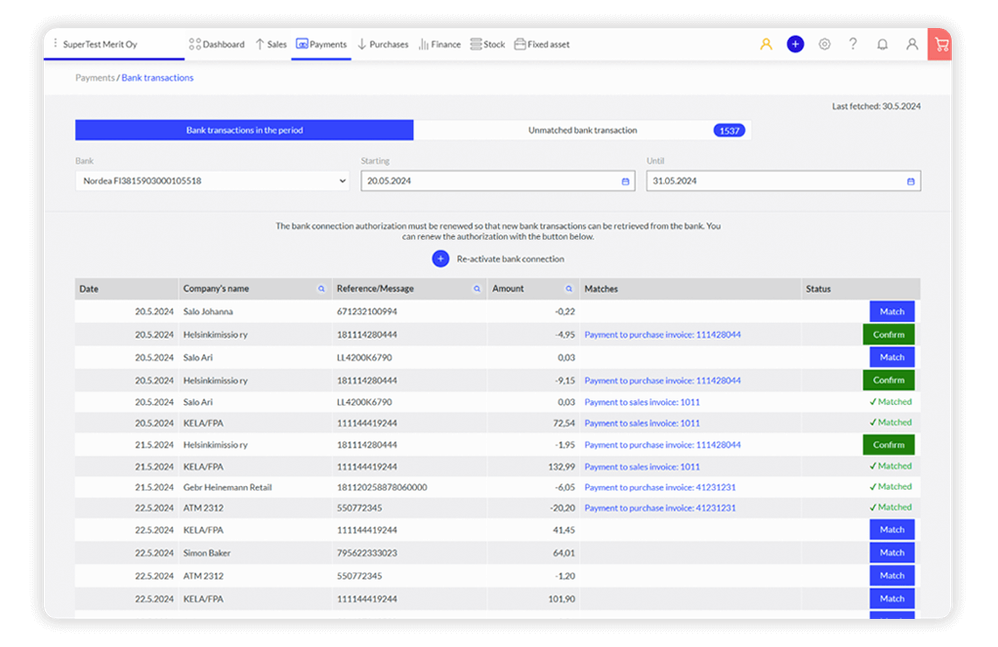Open sales invoice 1011 link in 72,54 row

click(642, 423)
